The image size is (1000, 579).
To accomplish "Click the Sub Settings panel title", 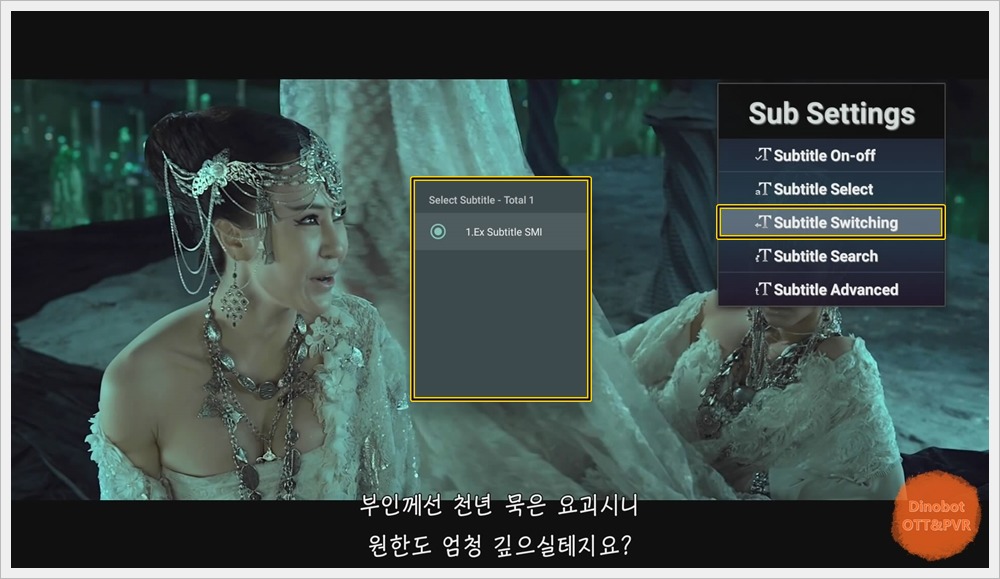I will coord(831,114).
